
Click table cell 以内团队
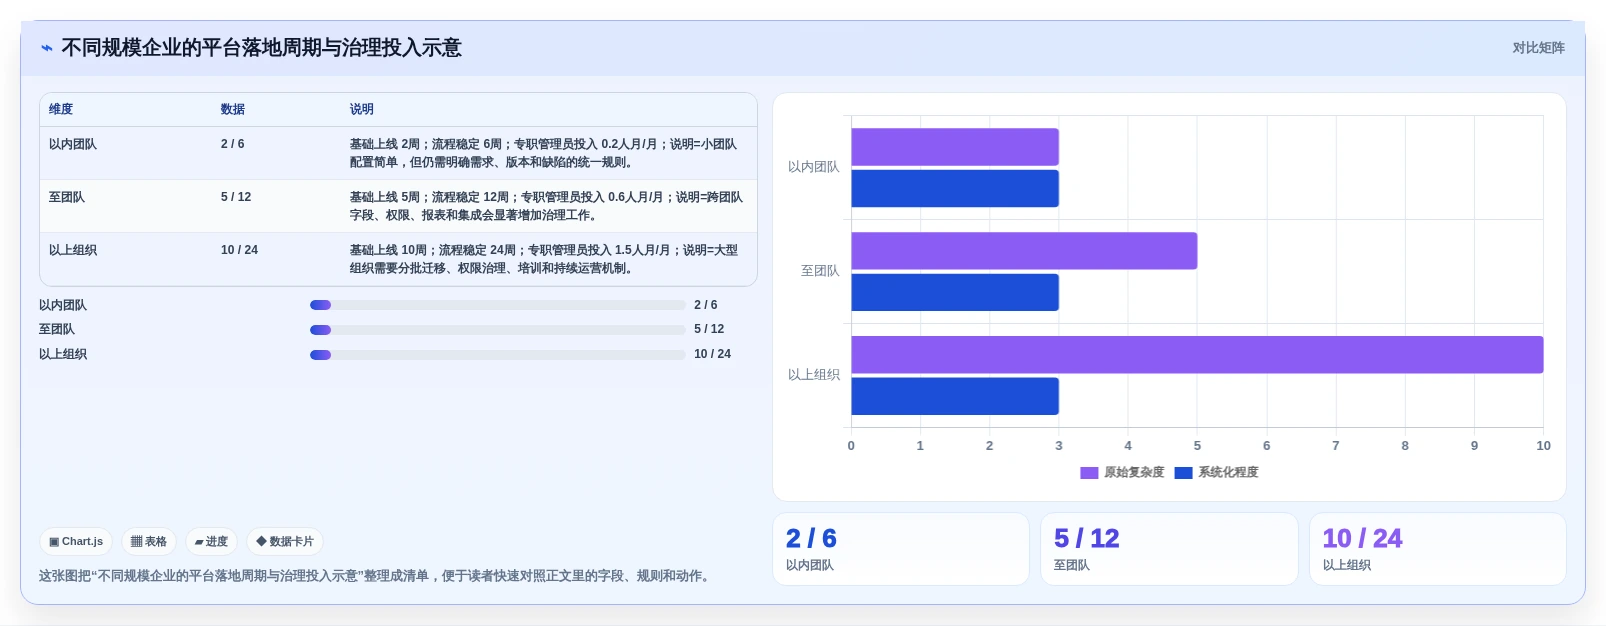coord(73,144)
